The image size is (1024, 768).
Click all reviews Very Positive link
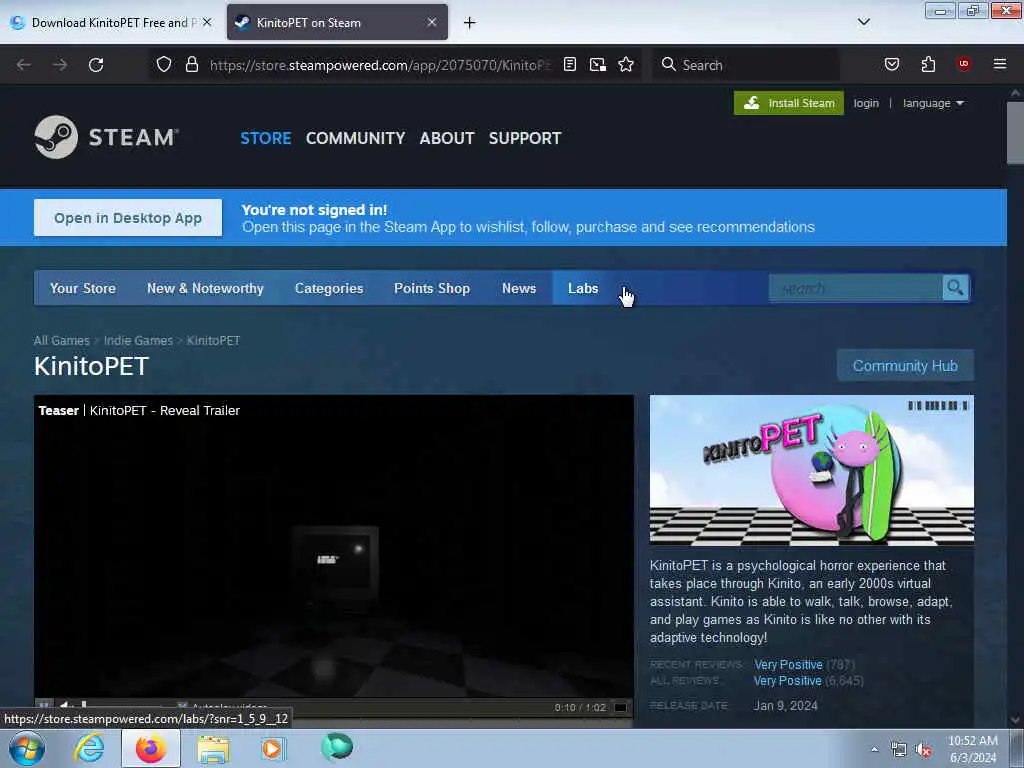[788, 680]
